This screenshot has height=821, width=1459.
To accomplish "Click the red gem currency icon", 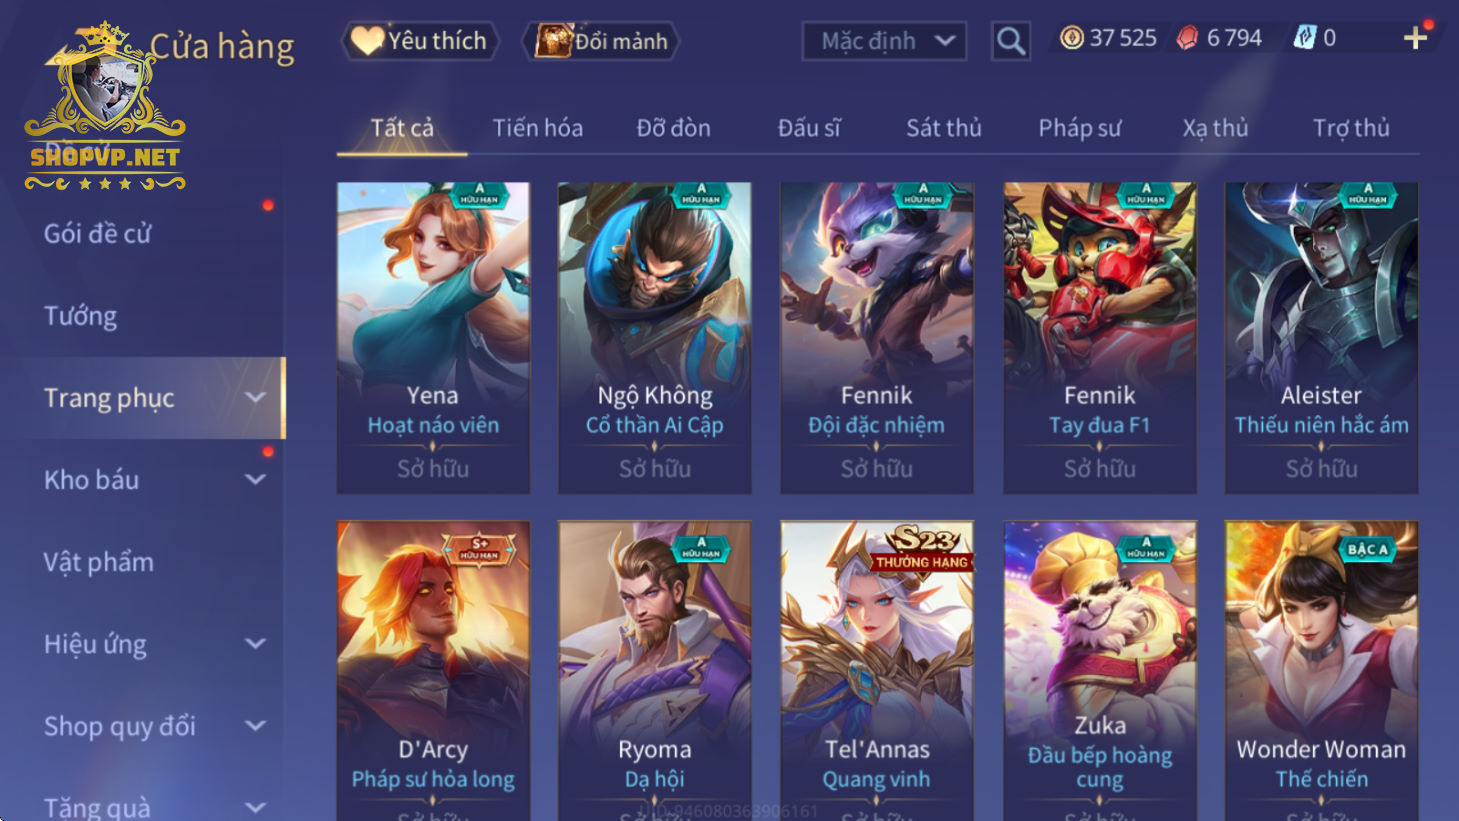I will coord(1187,38).
